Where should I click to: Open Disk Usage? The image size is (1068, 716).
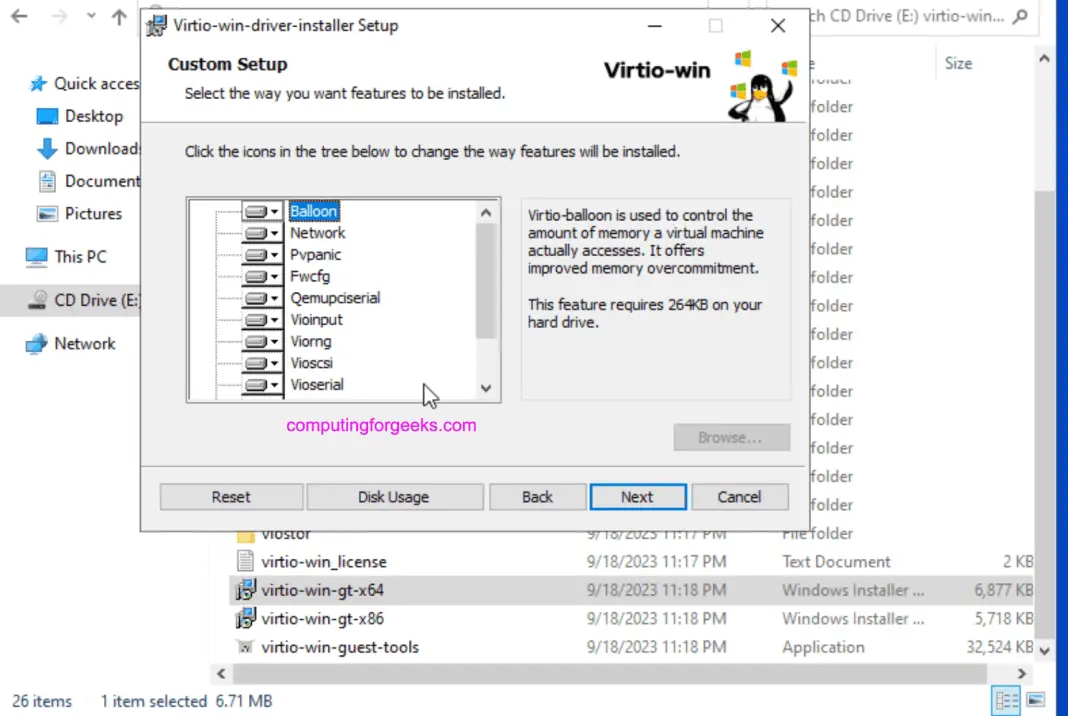coord(393,496)
